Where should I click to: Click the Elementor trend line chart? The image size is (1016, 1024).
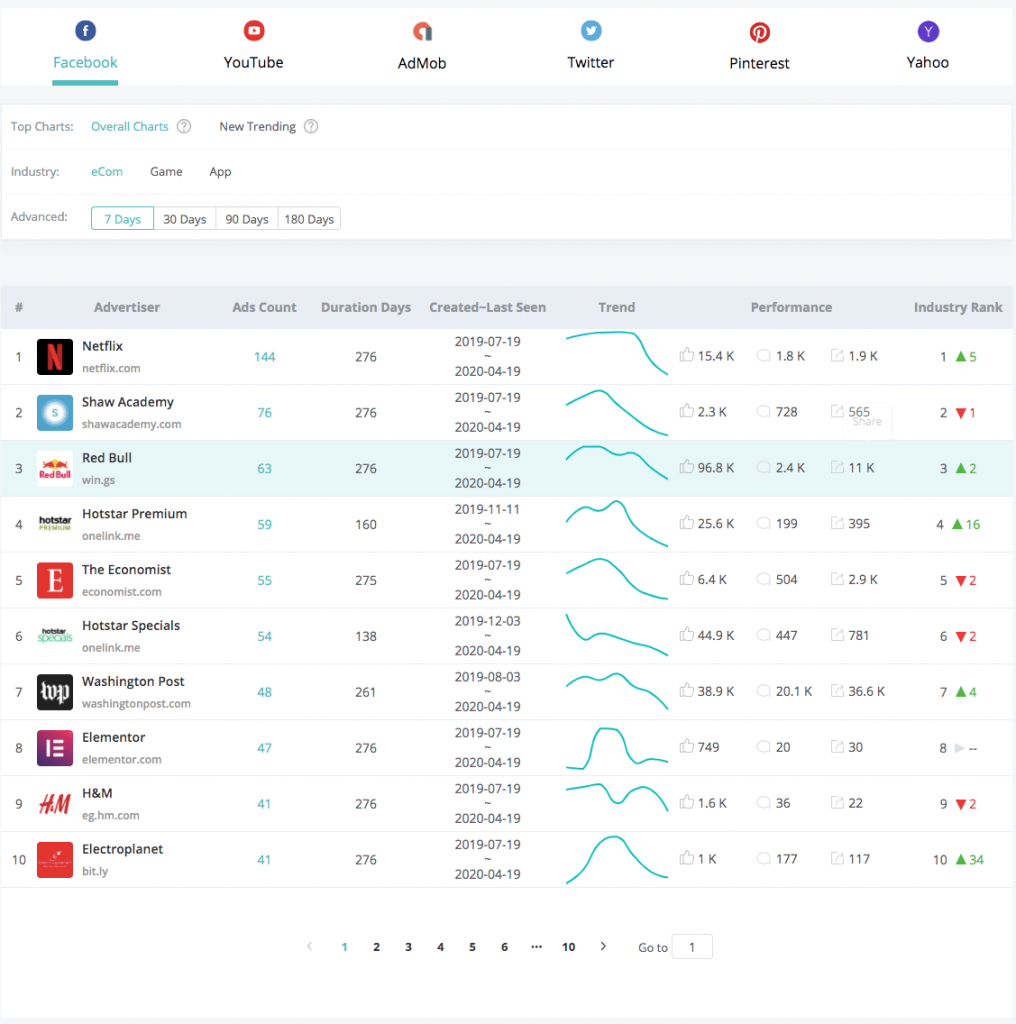[616, 748]
